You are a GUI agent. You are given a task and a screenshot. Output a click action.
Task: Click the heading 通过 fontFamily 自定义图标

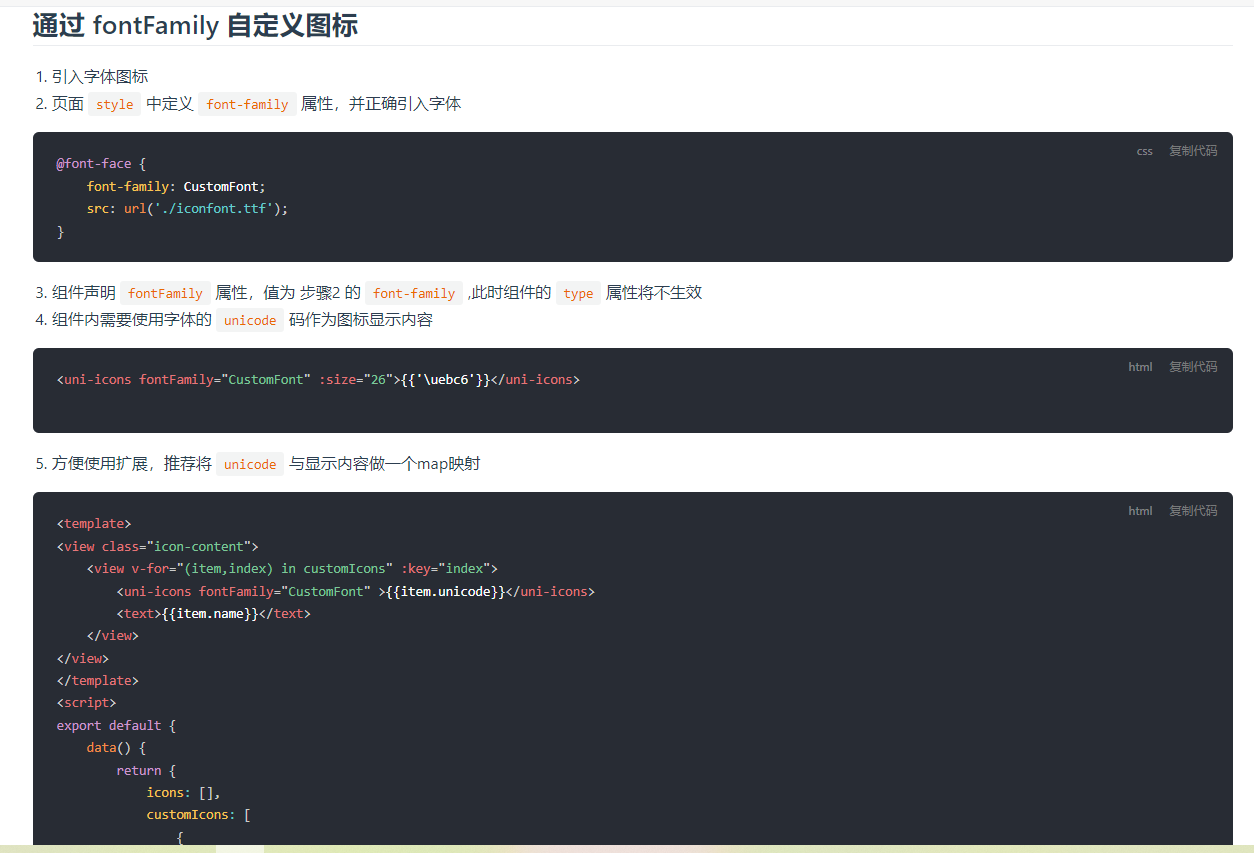(195, 25)
